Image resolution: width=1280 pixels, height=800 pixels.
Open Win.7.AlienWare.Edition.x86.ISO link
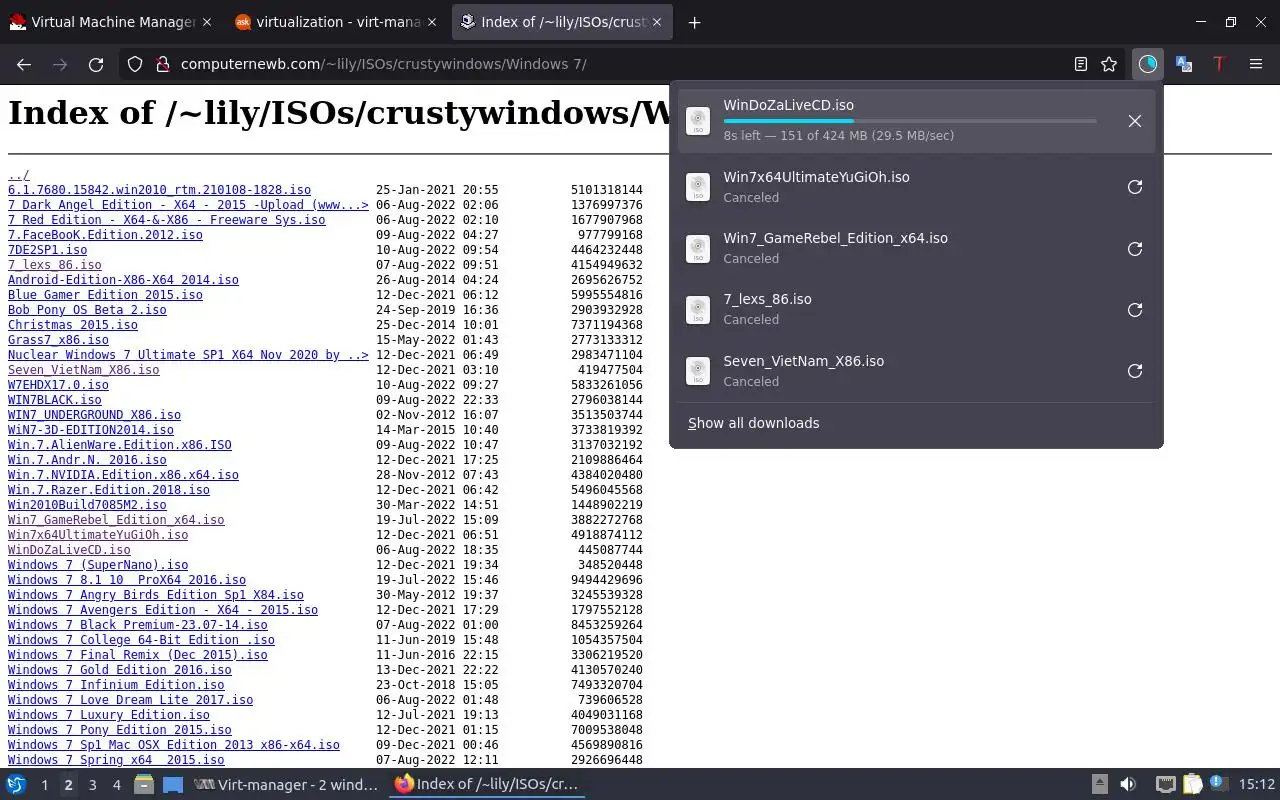[120, 445]
